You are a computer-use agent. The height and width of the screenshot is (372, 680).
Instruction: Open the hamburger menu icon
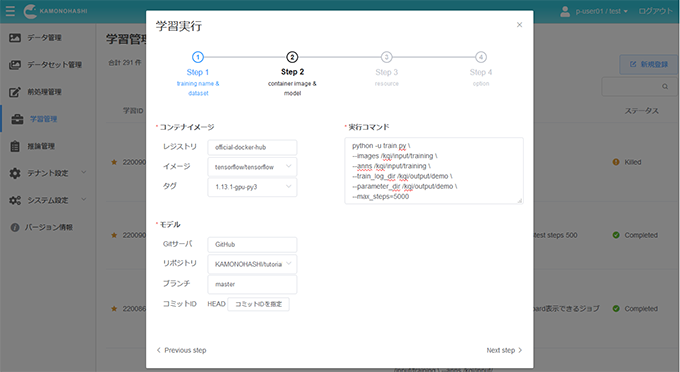10,11
